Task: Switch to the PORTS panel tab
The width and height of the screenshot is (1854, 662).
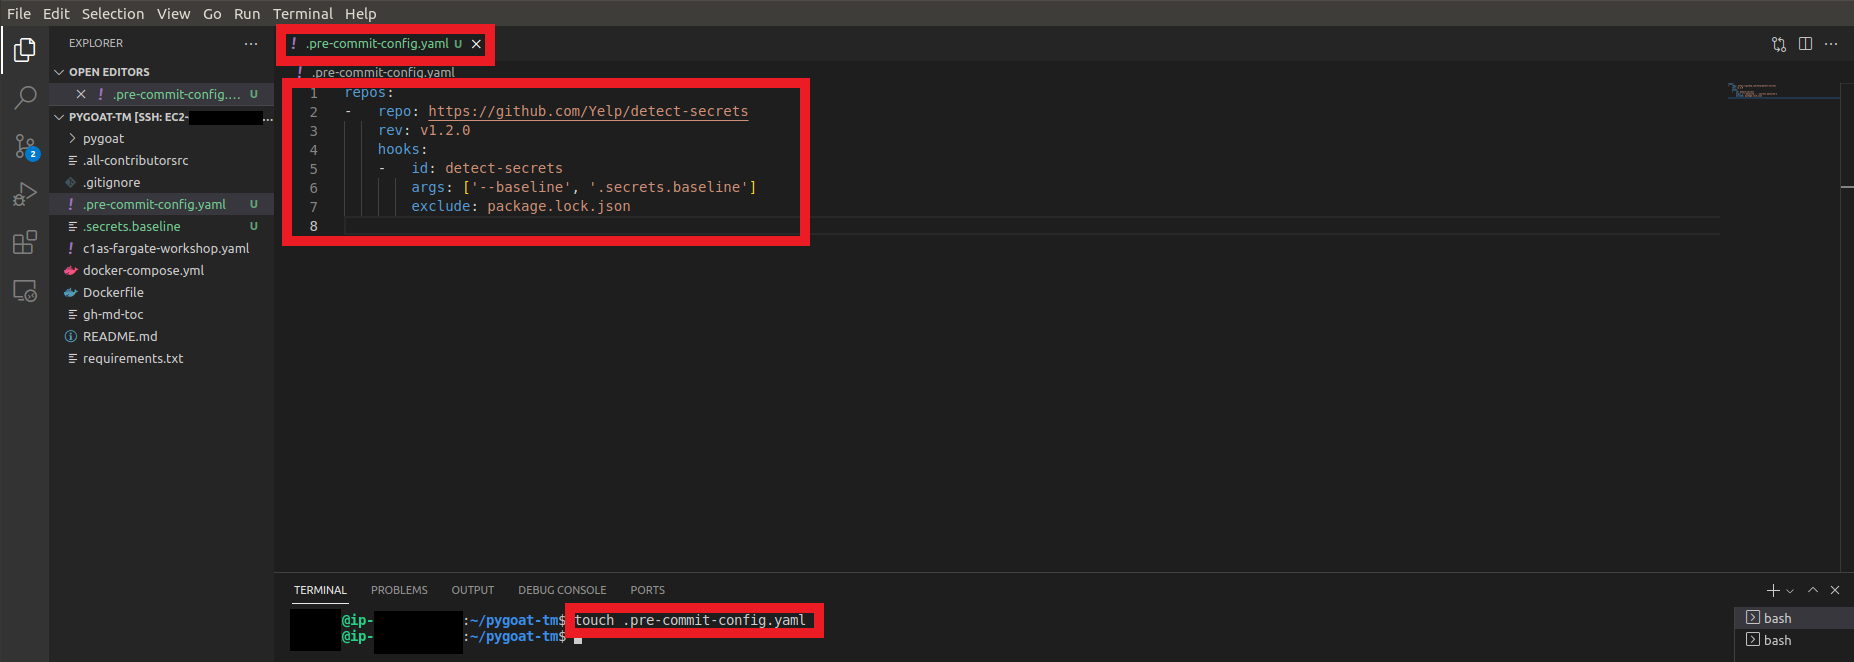Action: tap(648, 590)
